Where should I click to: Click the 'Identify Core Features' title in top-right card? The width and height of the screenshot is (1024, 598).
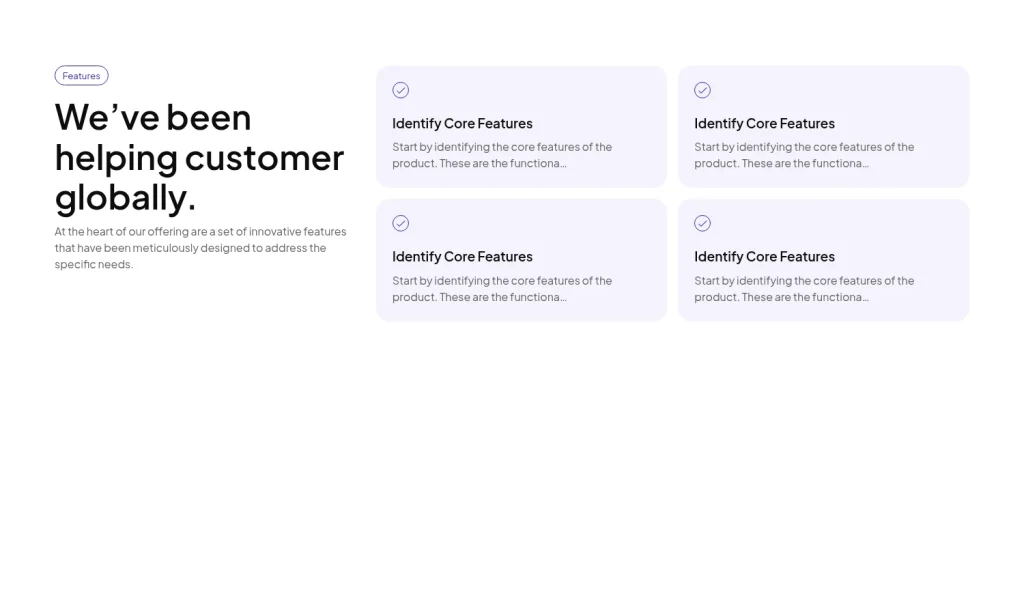click(x=764, y=123)
